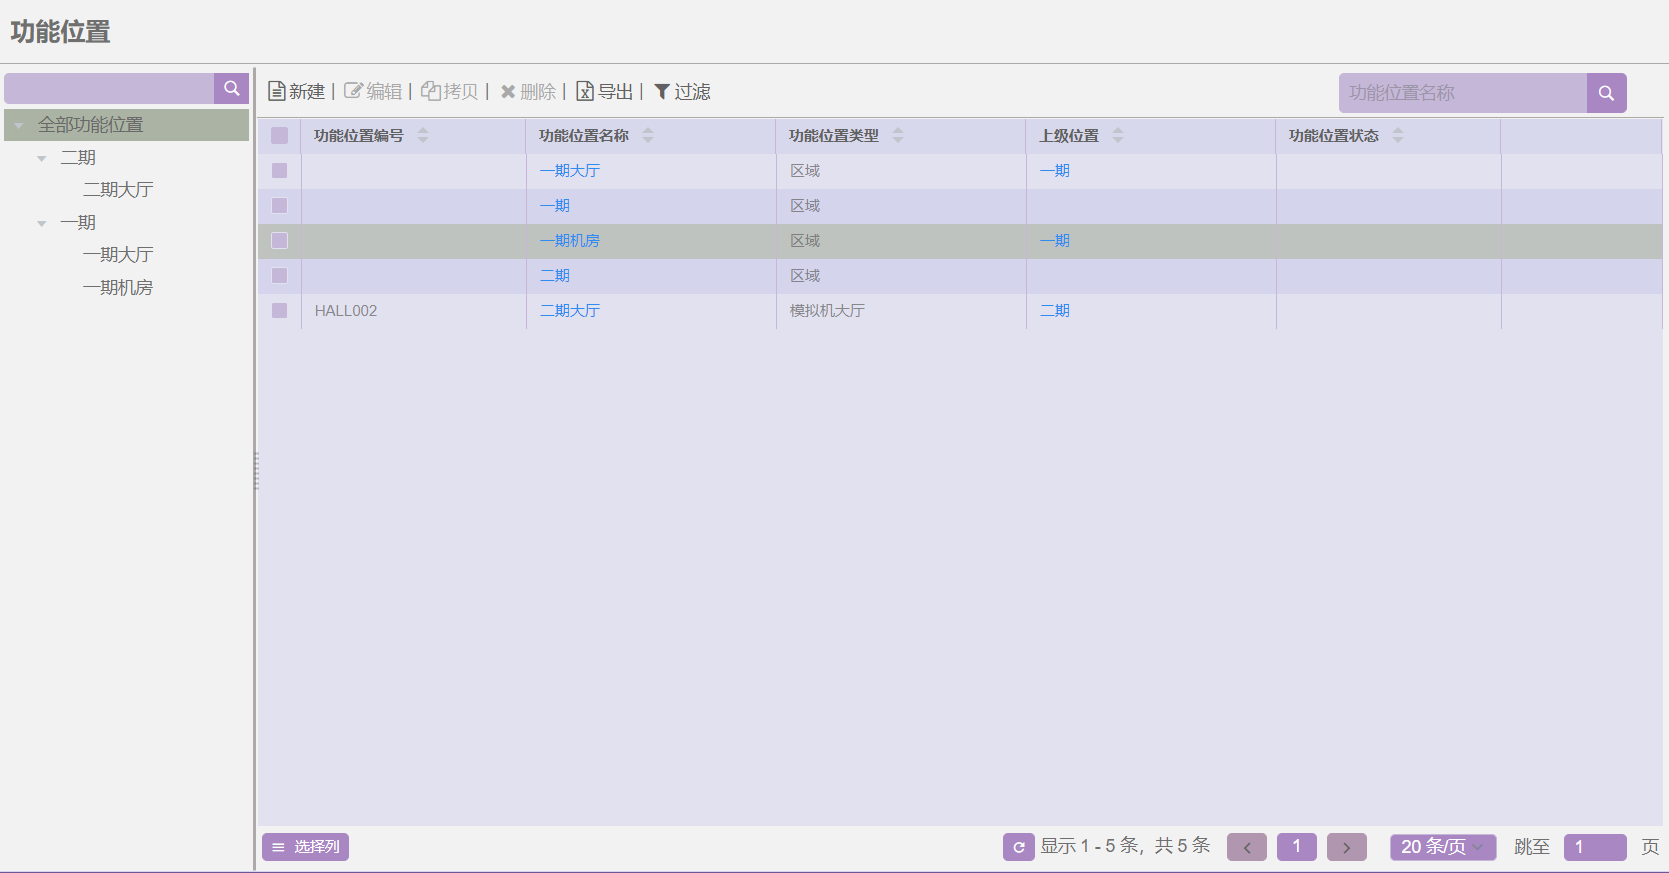Check the HALL002 row checkbox

[280, 311]
